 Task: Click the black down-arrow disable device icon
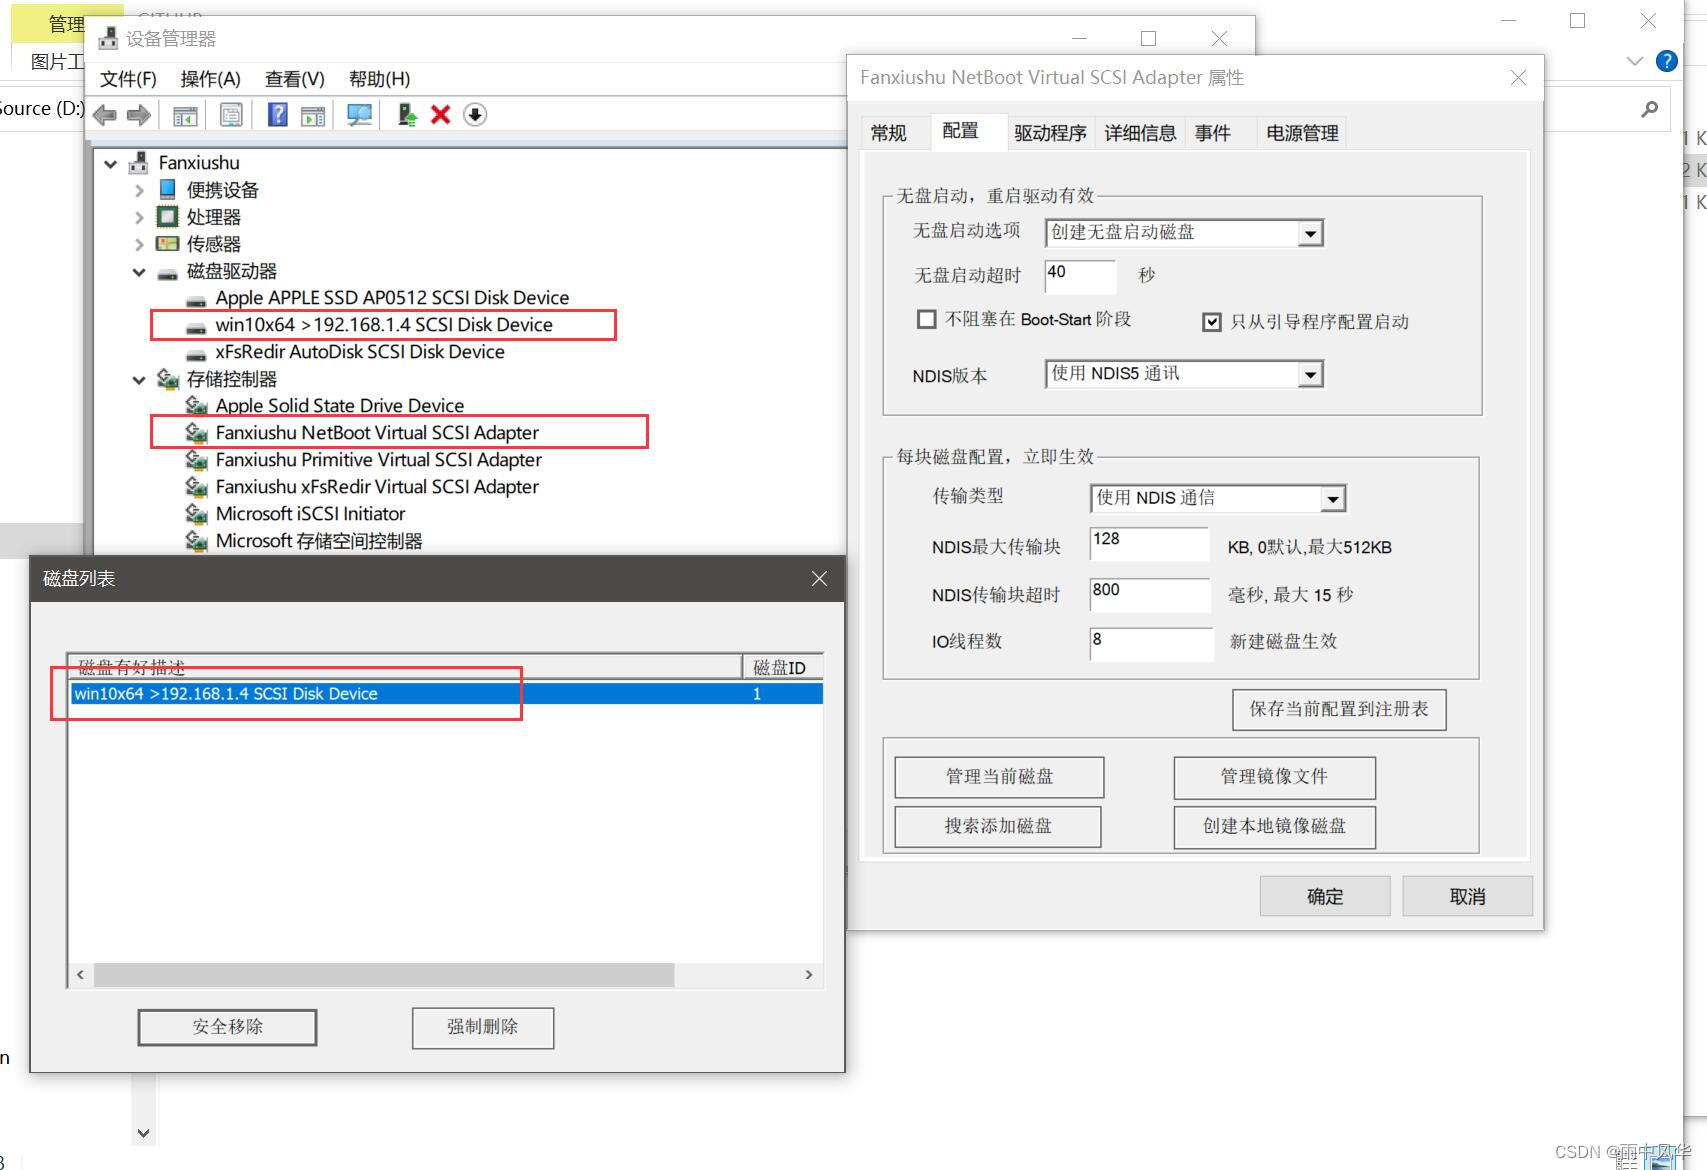475,115
